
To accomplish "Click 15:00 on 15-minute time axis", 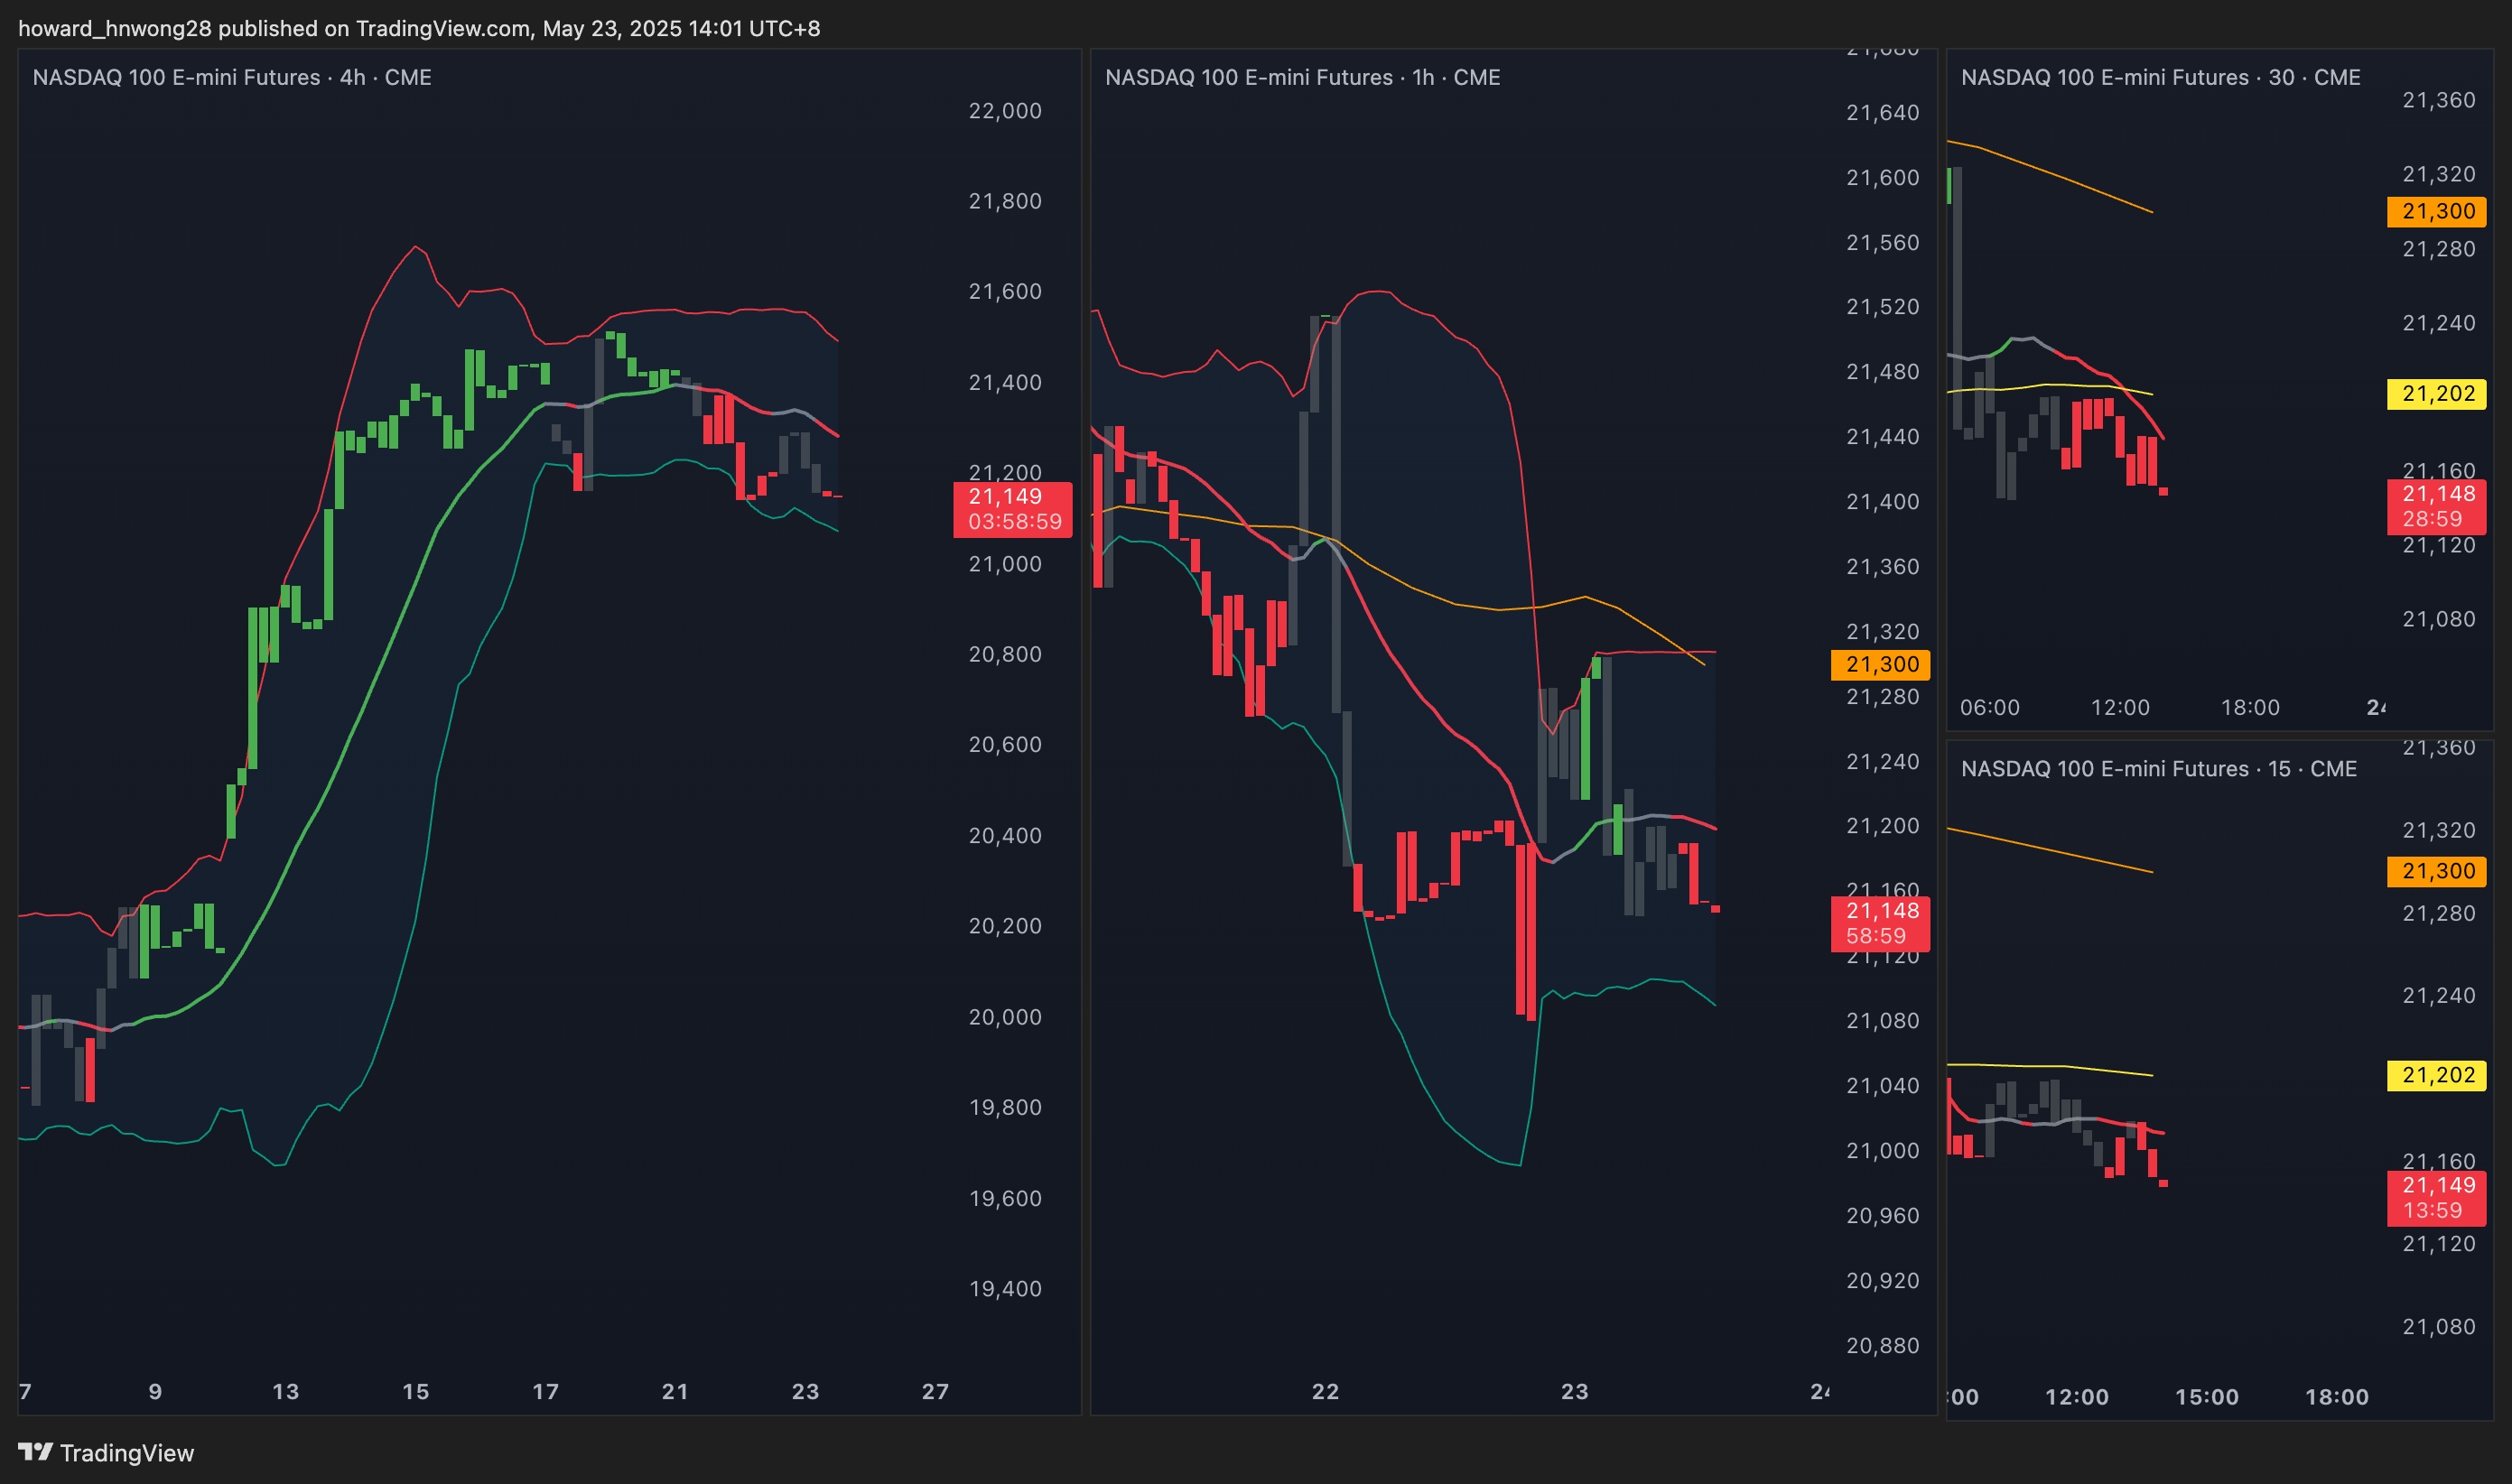I will [2206, 1397].
